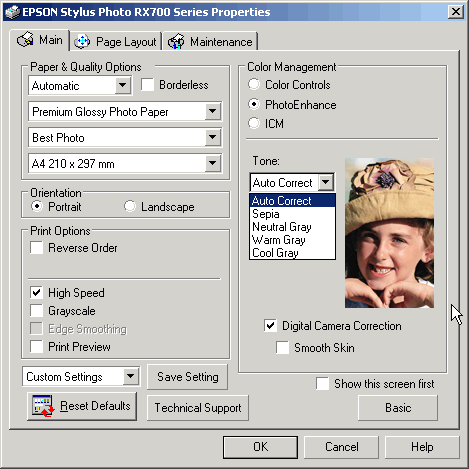This screenshot has height=469, width=469.
Task: Select Sepia from the Tone list
Action: [292, 214]
